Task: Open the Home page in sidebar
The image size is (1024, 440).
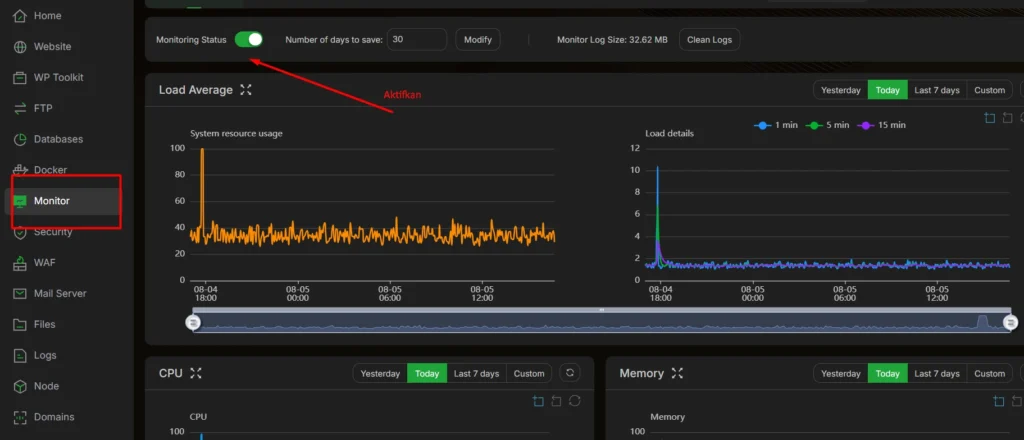Action: click(47, 16)
